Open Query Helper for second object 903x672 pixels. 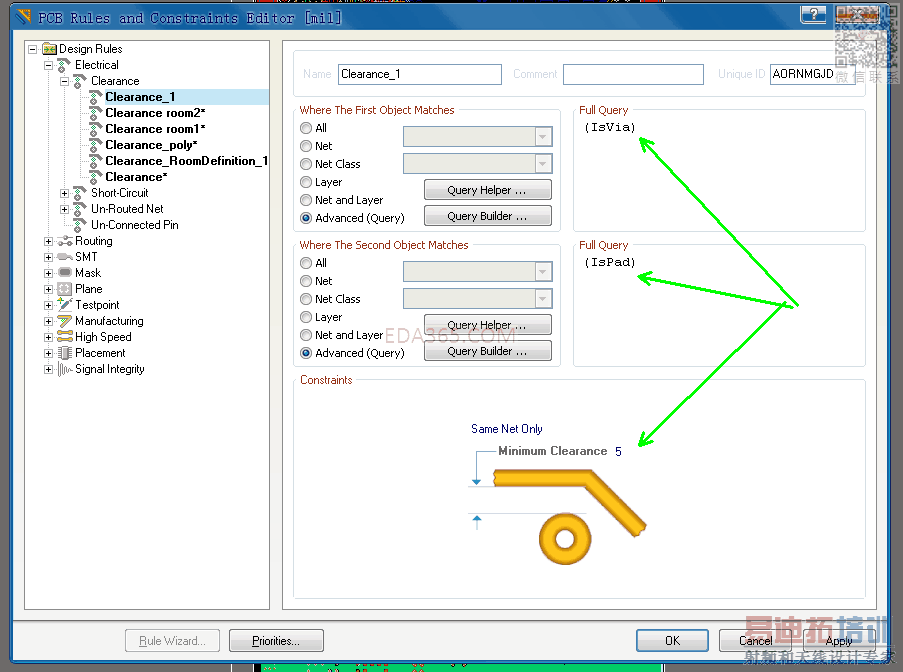(x=487, y=325)
